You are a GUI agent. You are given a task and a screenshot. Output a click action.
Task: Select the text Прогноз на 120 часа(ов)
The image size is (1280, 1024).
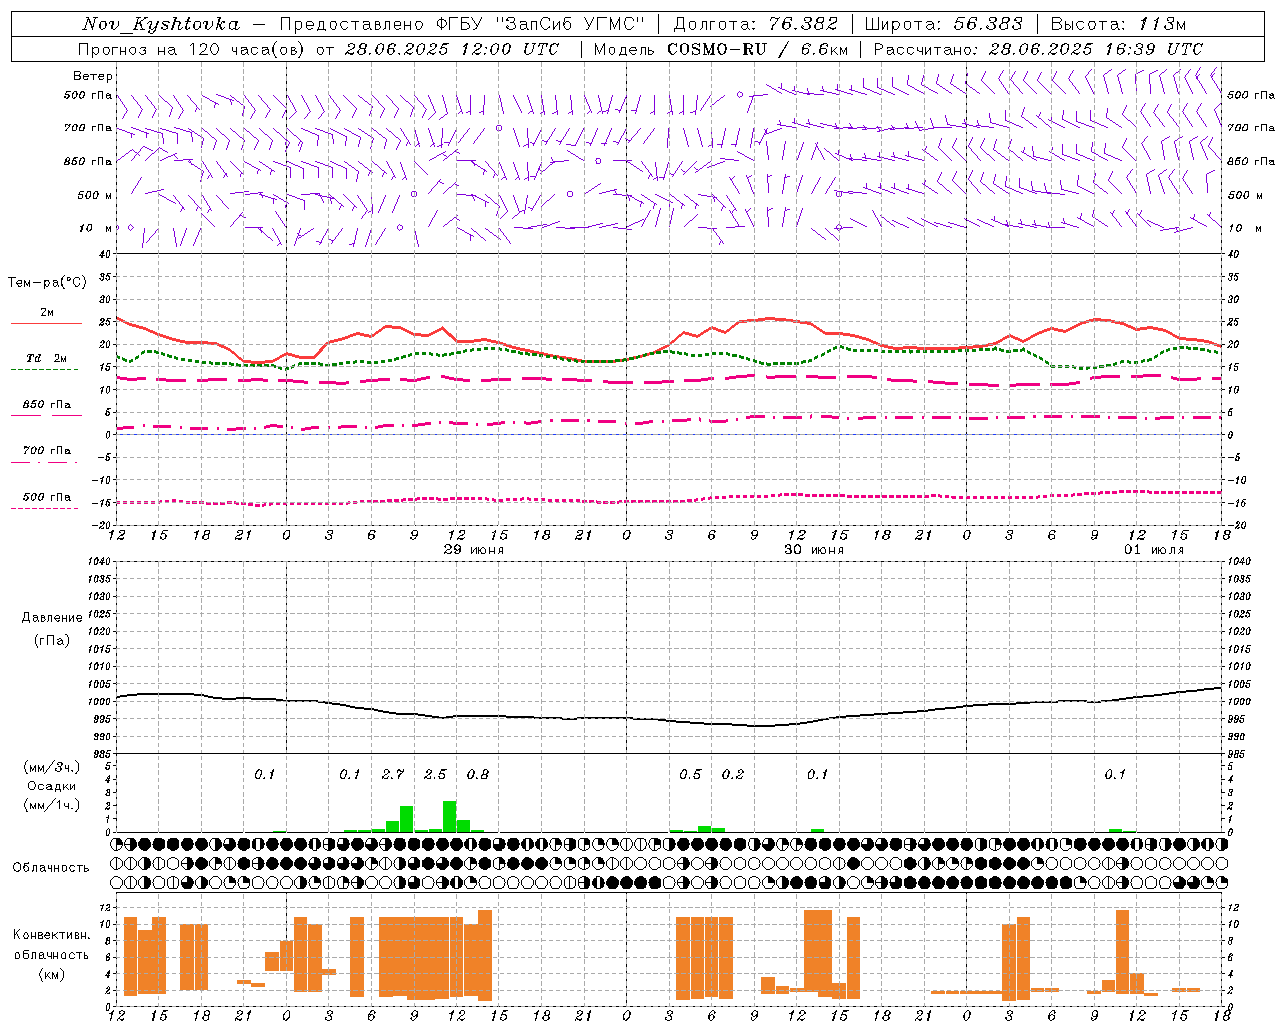pyautogui.click(x=192, y=49)
